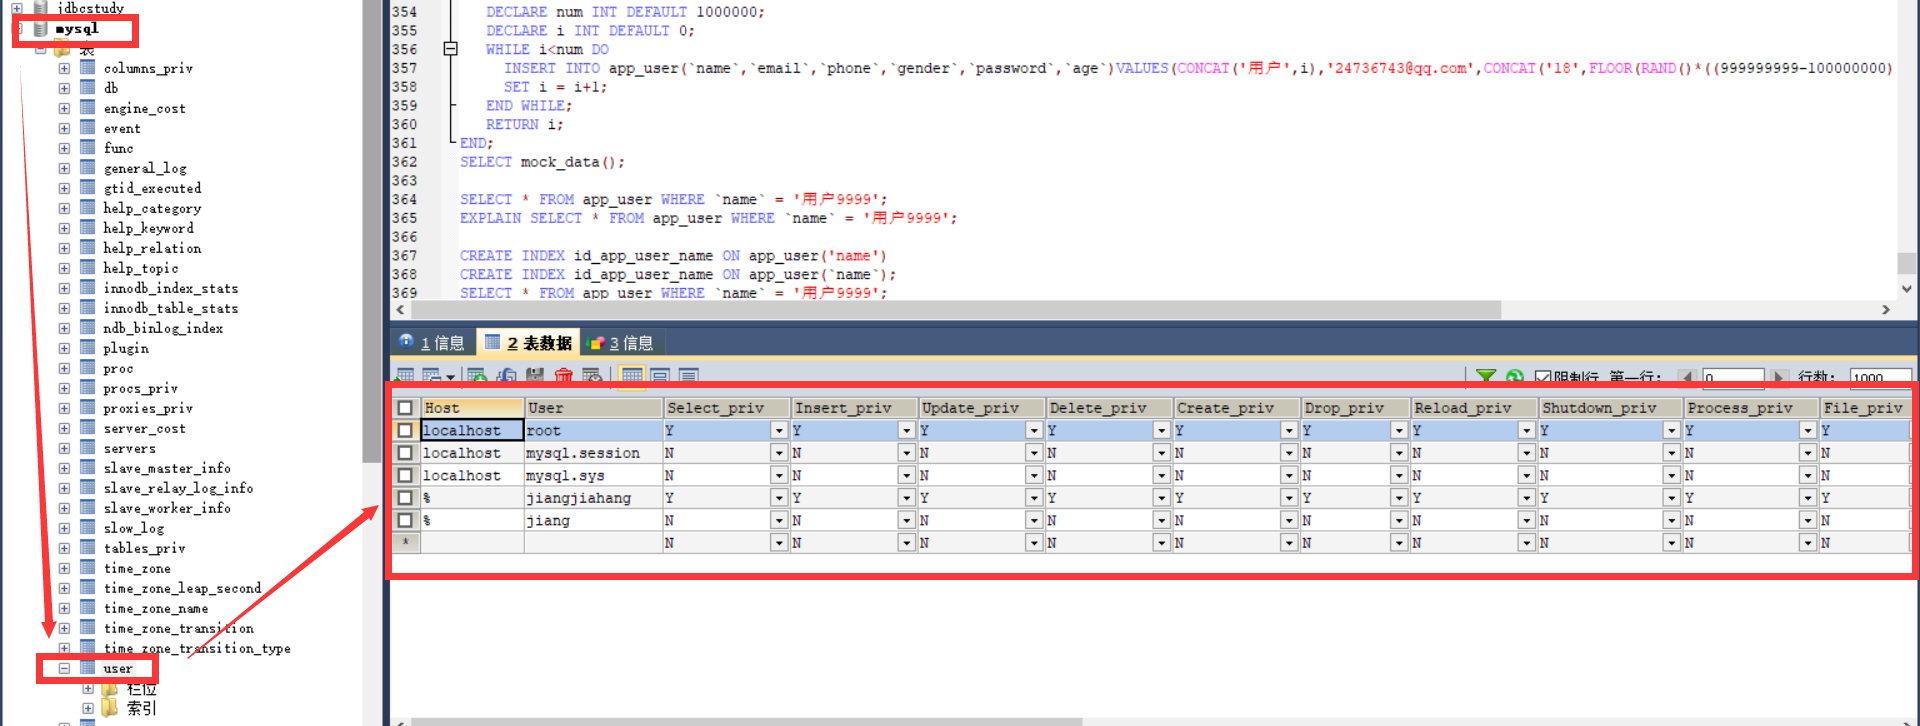Toggle the select-all checkbox in grid header
The height and width of the screenshot is (726, 1920).
(405, 408)
